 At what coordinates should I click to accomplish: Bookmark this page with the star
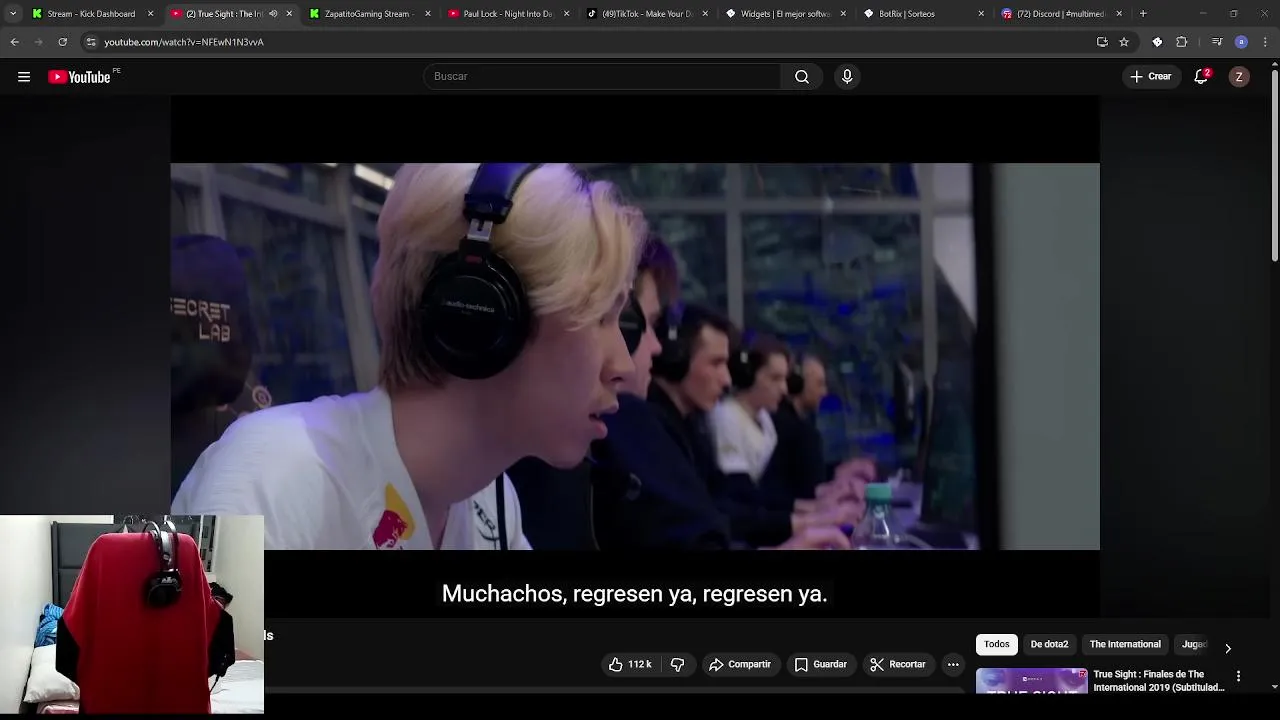[1124, 42]
